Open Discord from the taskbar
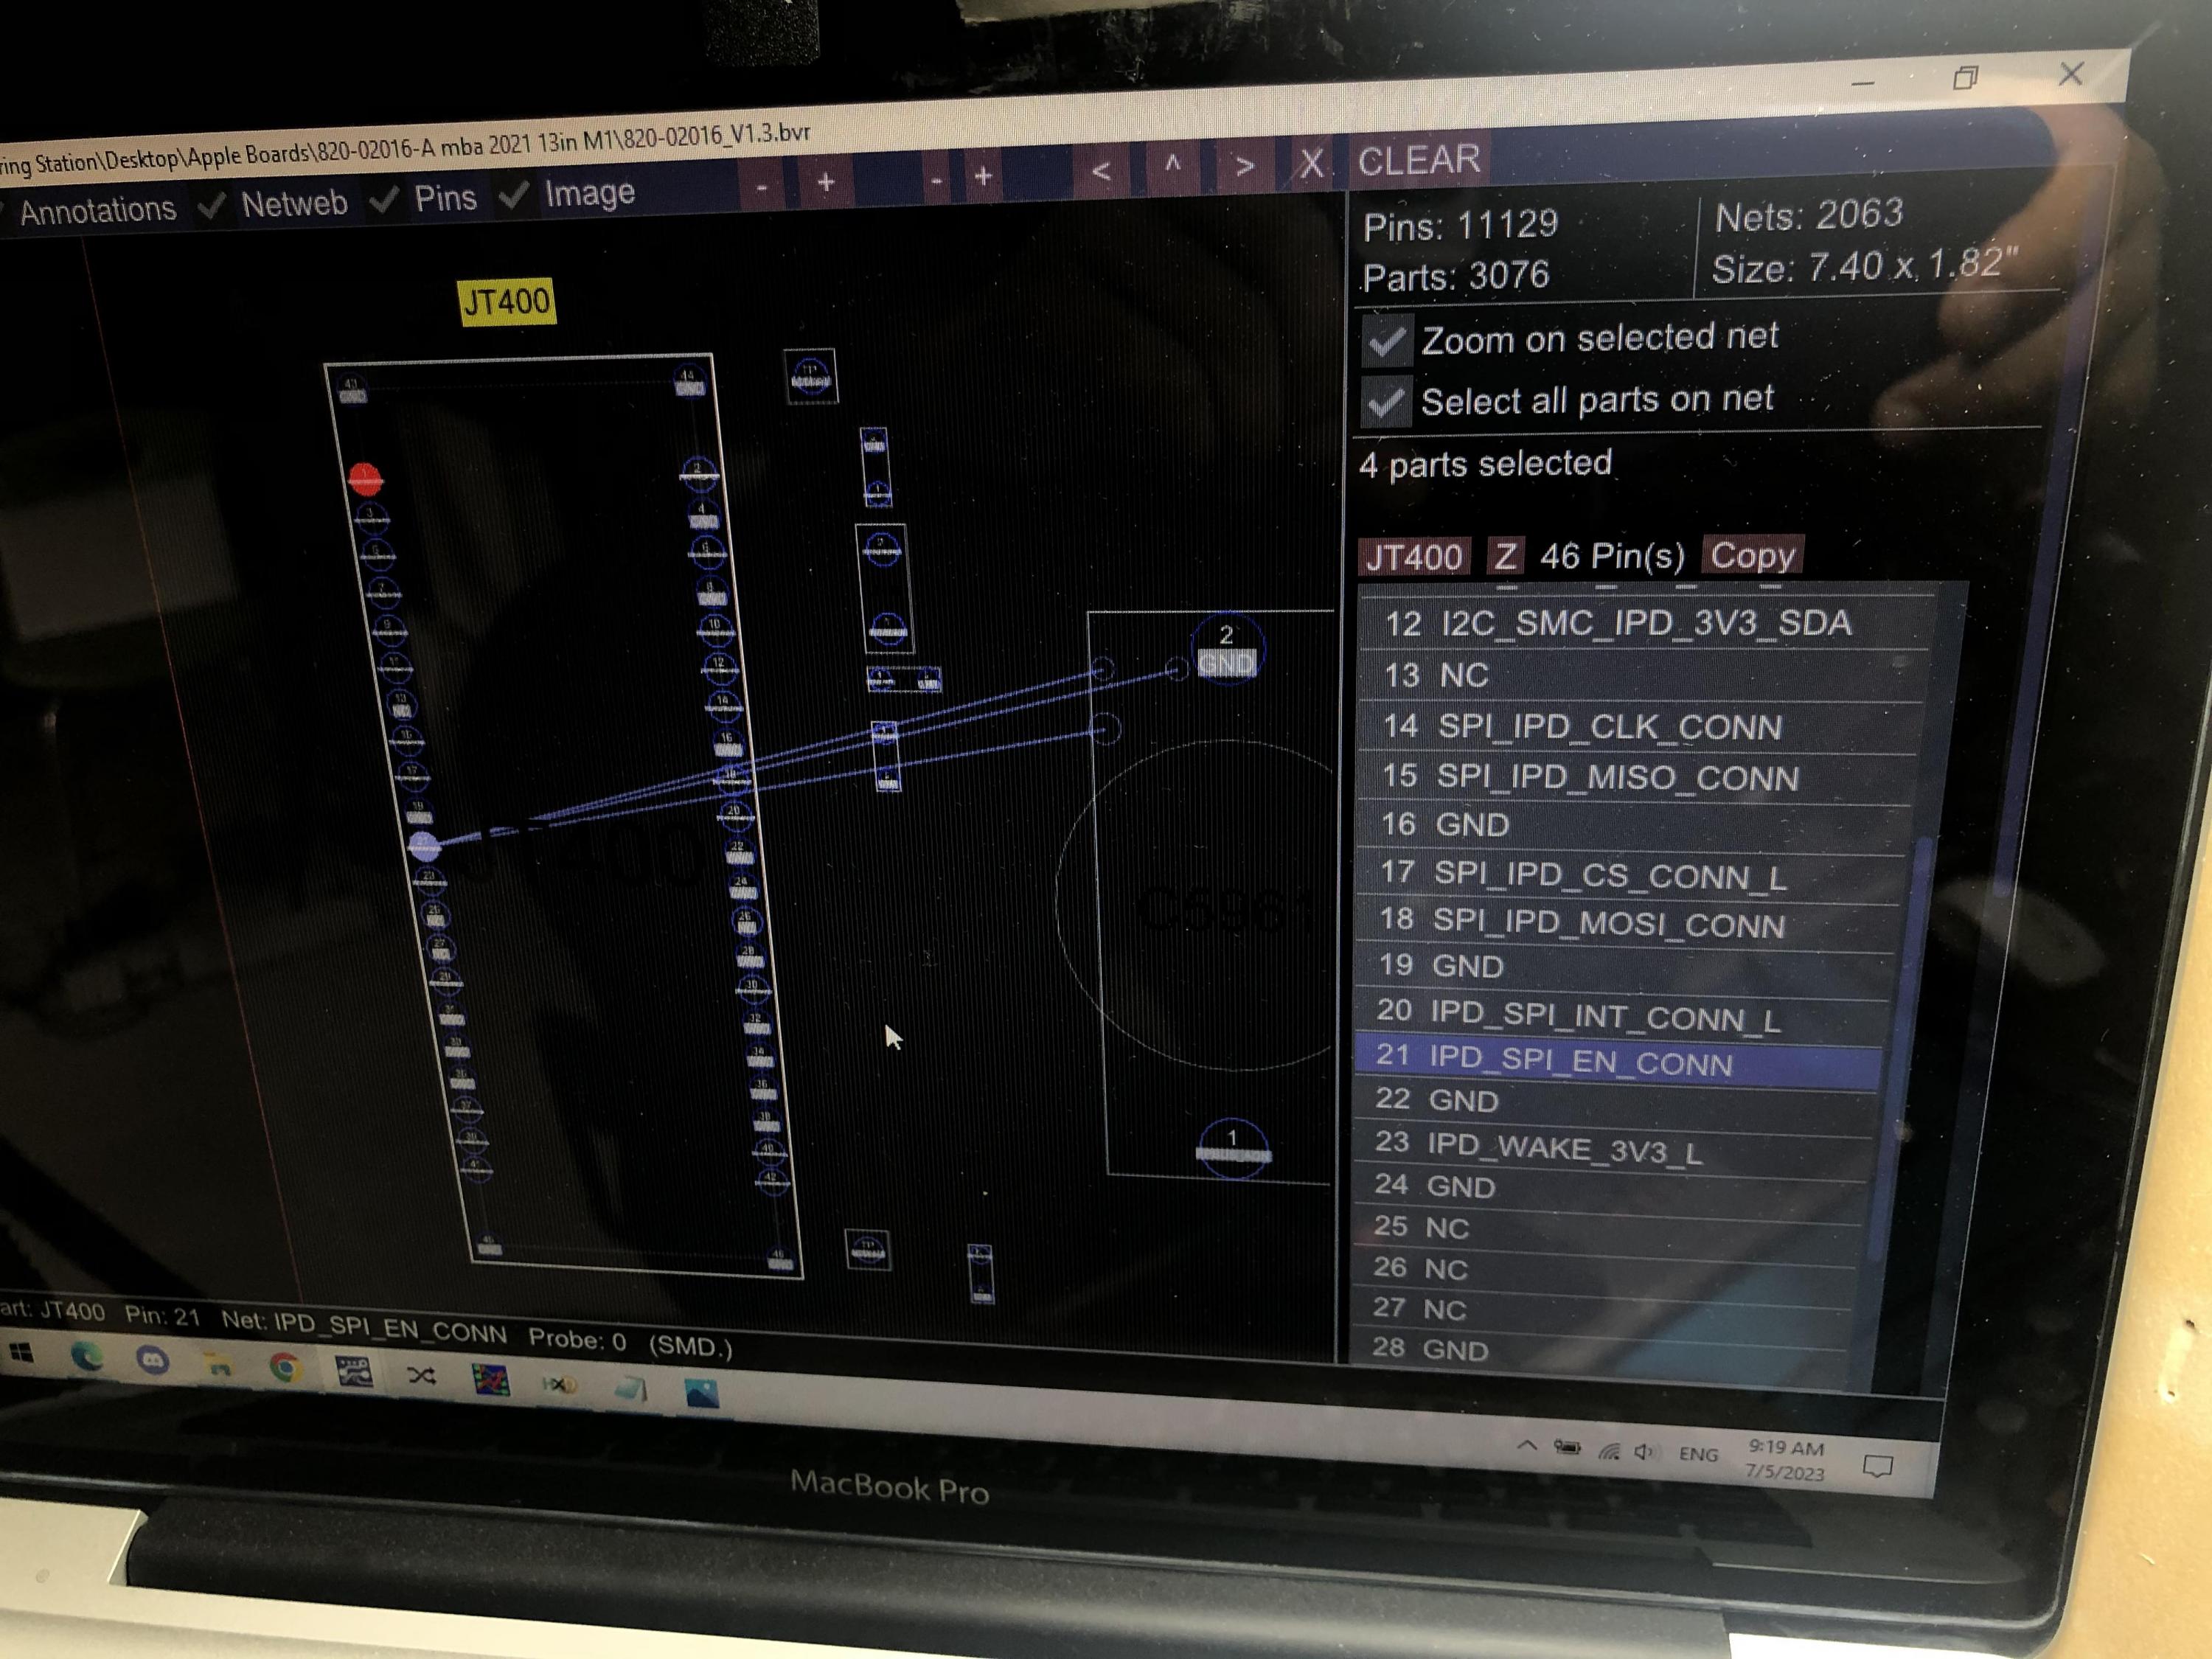 (153, 1361)
